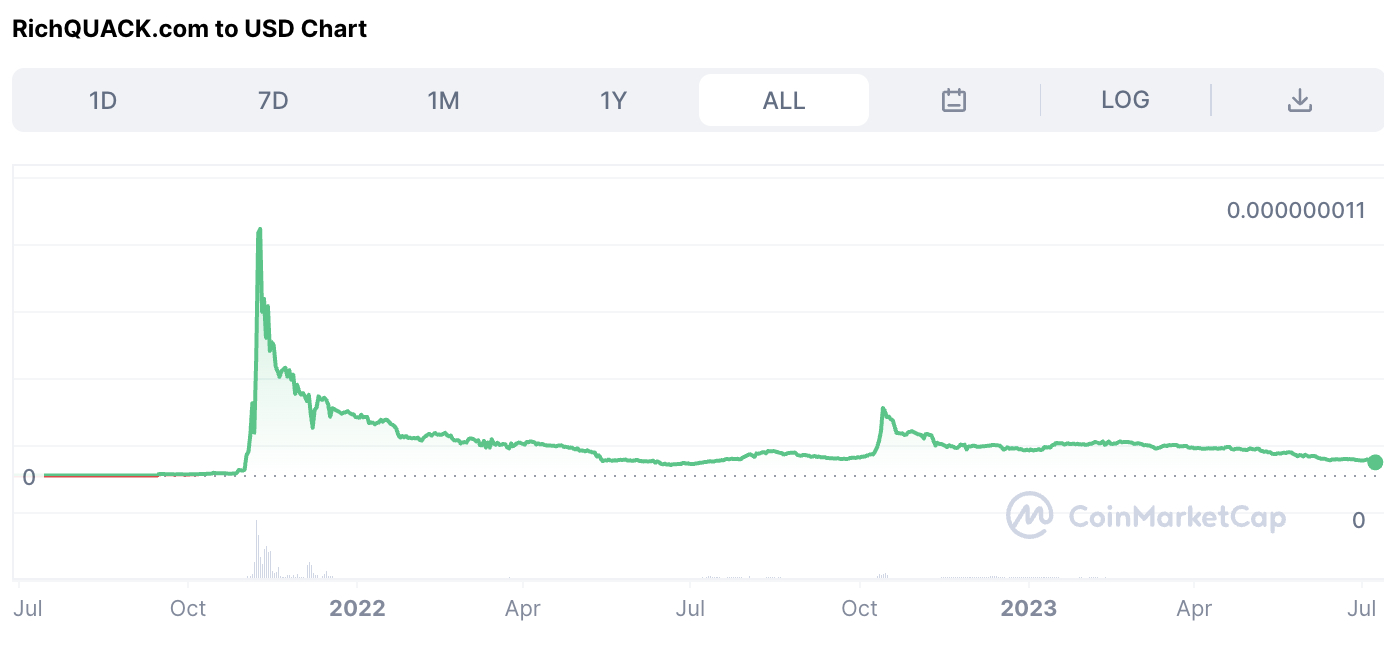Download the chart data
1384x646 pixels.
pos(1299,100)
